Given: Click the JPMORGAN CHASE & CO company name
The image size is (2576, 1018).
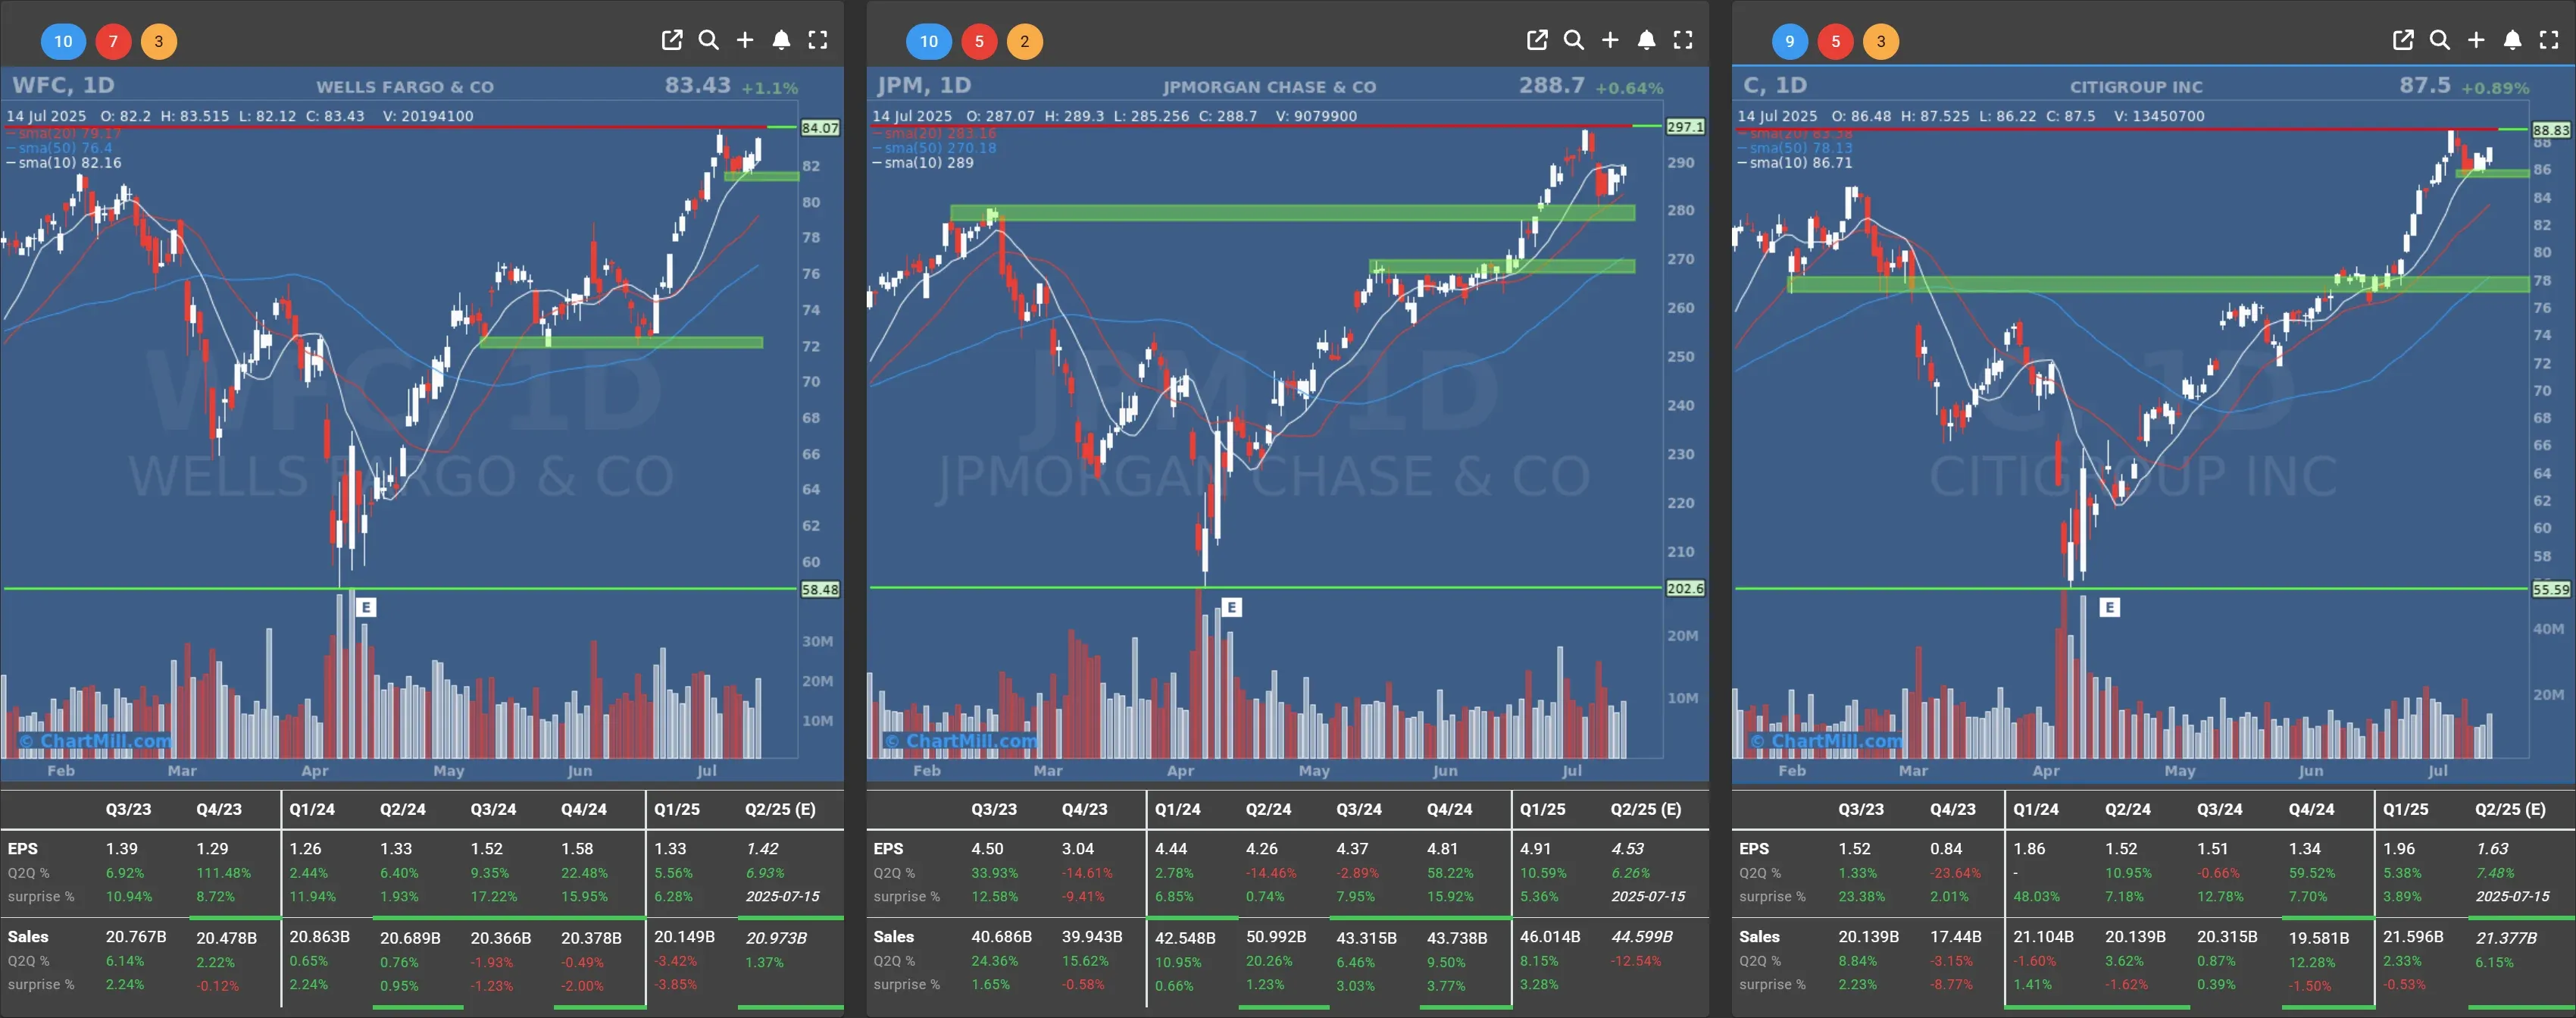Looking at the screenshot, I should [1270, 87].
